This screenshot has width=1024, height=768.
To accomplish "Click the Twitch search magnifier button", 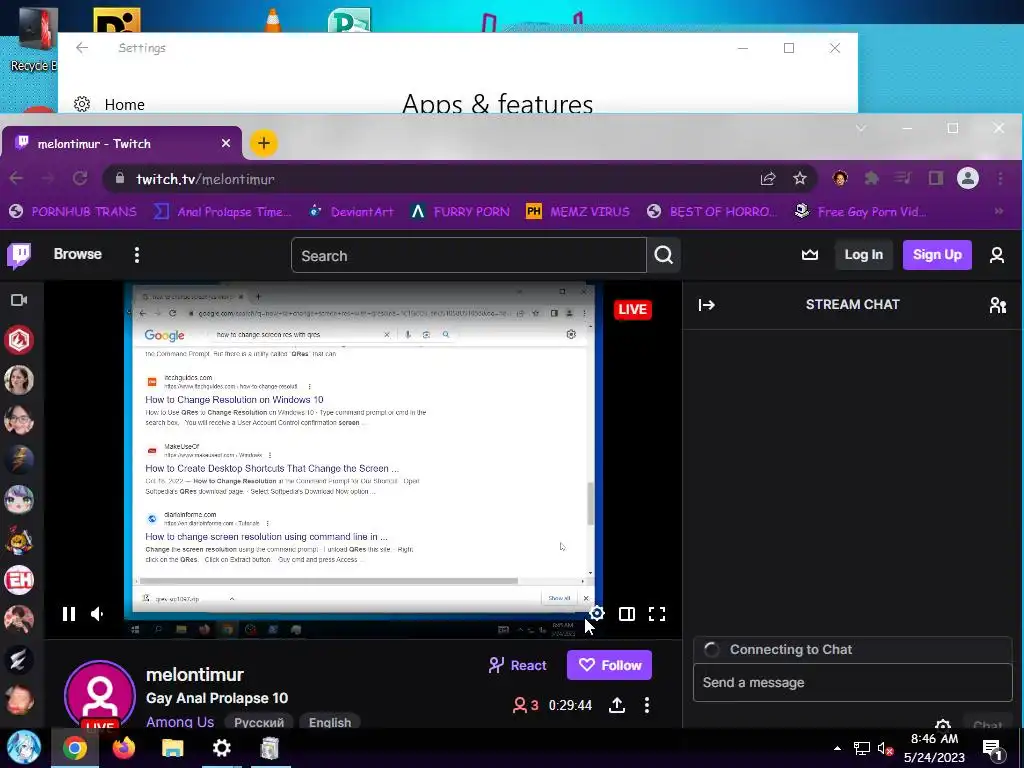I will click(664, 255).
